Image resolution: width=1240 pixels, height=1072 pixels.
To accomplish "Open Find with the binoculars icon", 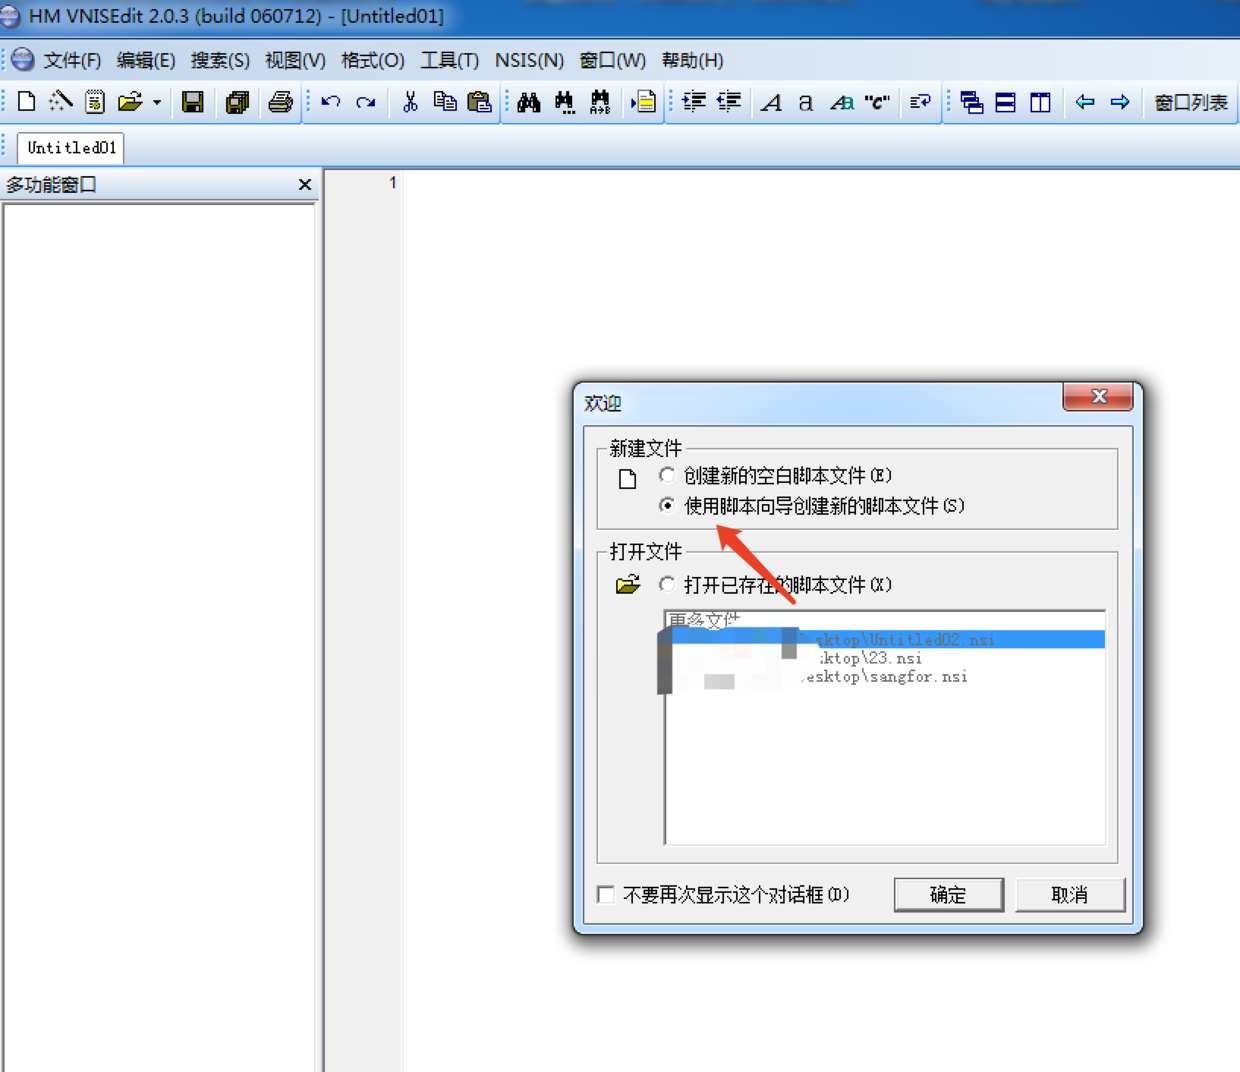I will point(529,101).
